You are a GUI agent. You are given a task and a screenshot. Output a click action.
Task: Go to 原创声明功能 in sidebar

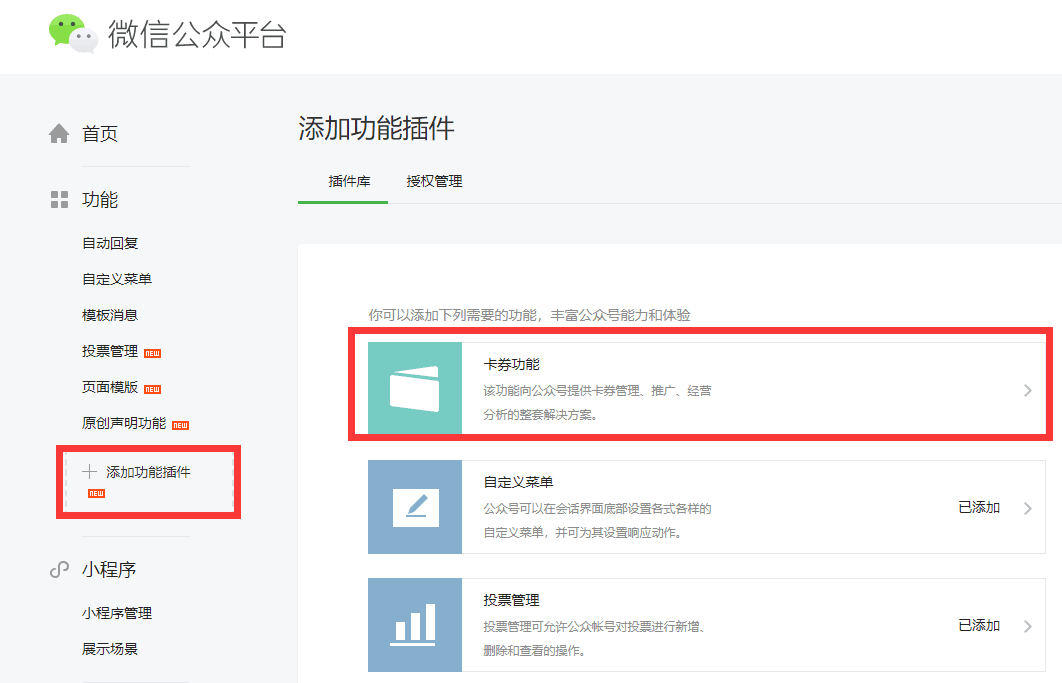[x=124, y=423]
